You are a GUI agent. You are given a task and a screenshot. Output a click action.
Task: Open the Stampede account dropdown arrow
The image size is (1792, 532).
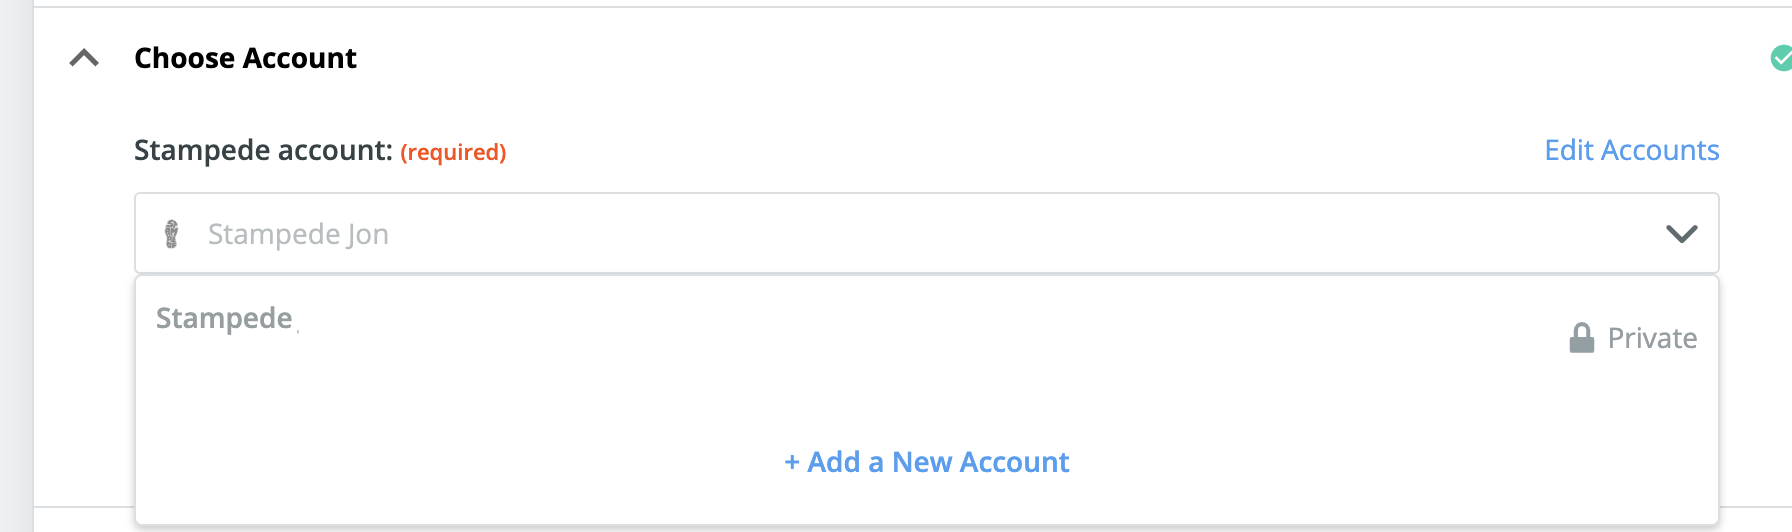pyautogui.click(x=1681, y=234)
